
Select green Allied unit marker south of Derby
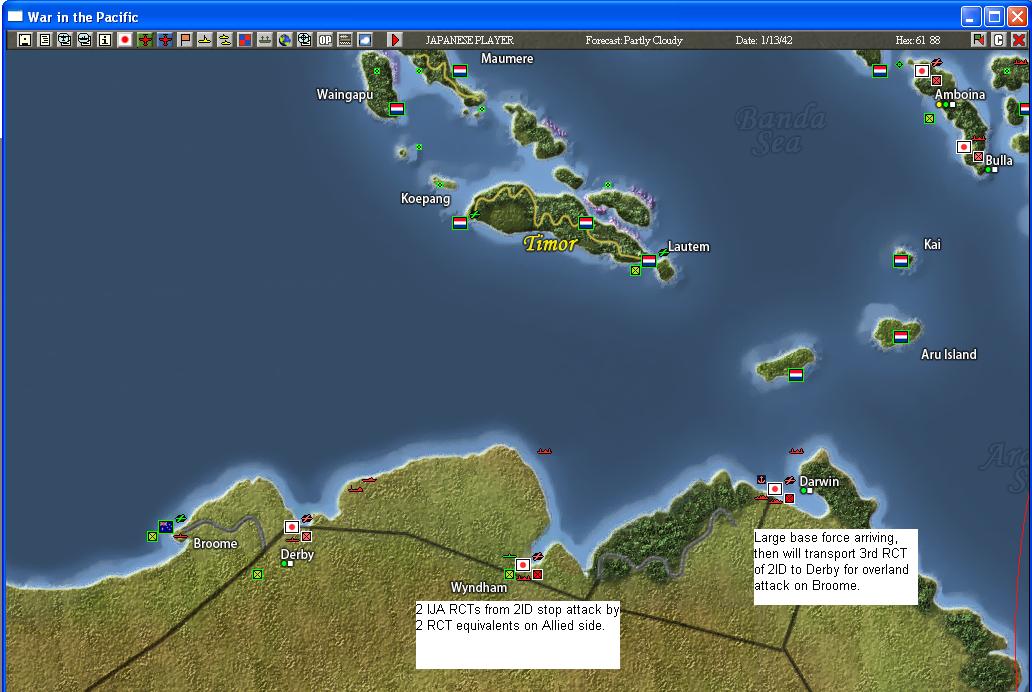tap(257, 575)
